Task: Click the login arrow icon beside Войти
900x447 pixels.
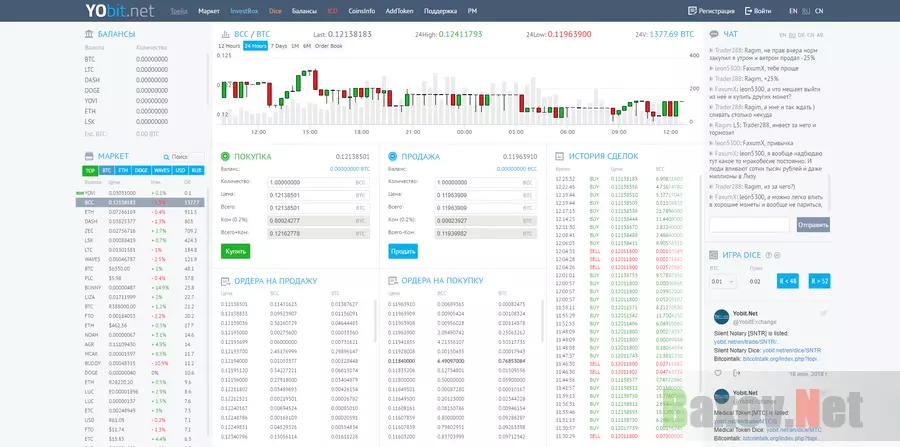Action: (748, 11)
